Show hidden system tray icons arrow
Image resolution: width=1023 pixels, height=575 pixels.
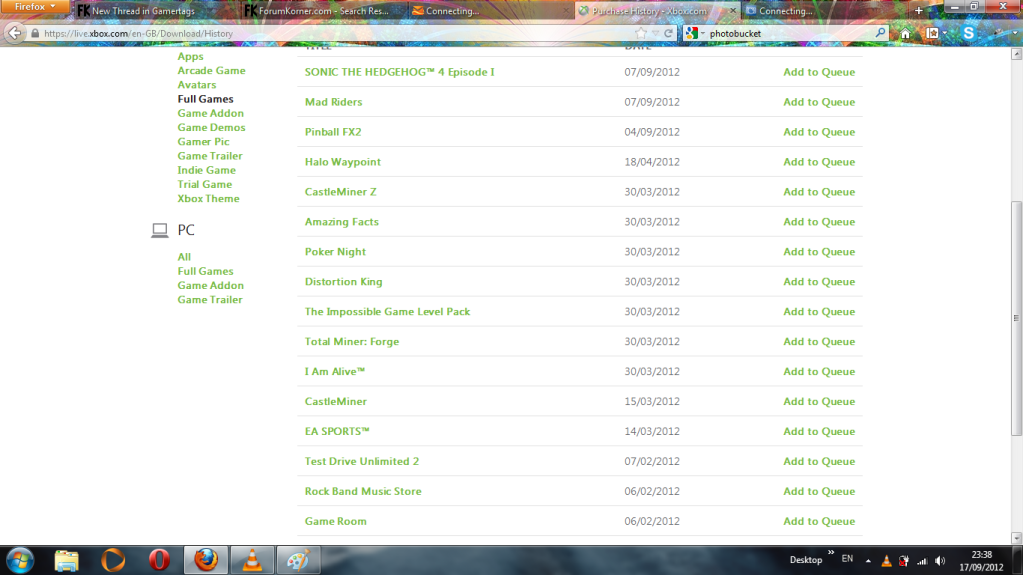(x=868, y=561)
